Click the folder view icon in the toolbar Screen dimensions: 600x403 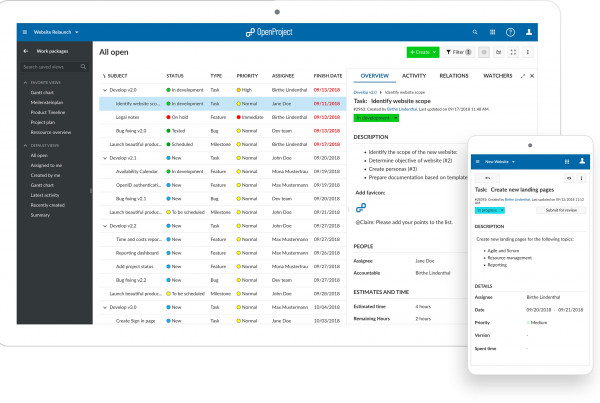click(499, 52)
